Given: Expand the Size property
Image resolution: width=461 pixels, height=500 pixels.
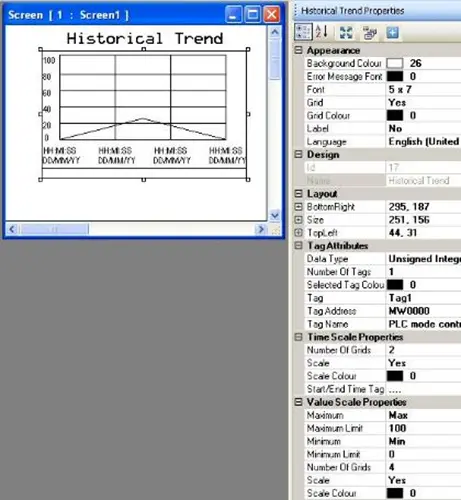Looking at the screenshot, I should click(299, 220).
